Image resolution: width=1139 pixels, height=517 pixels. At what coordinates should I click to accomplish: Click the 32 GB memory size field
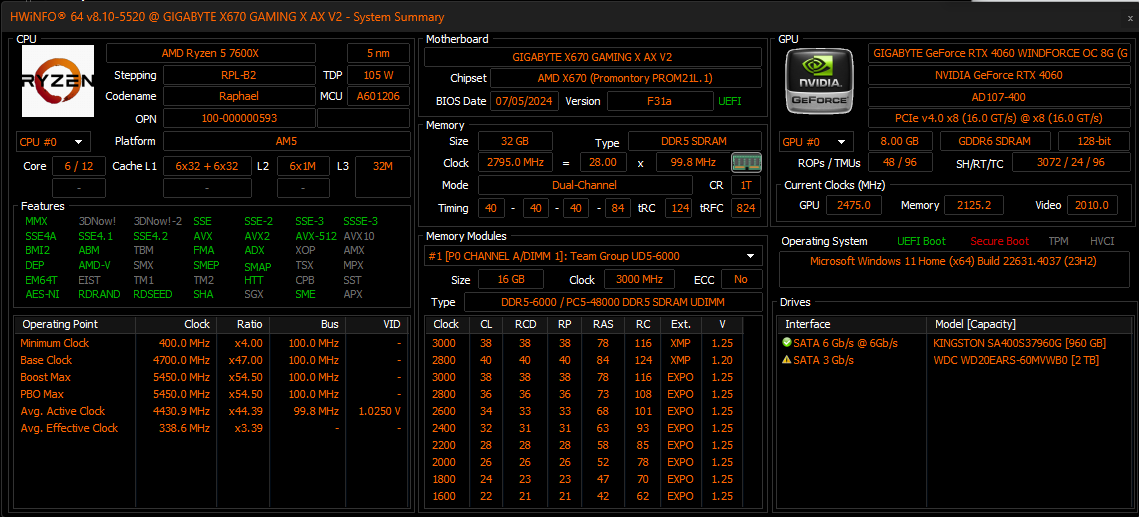515,141
